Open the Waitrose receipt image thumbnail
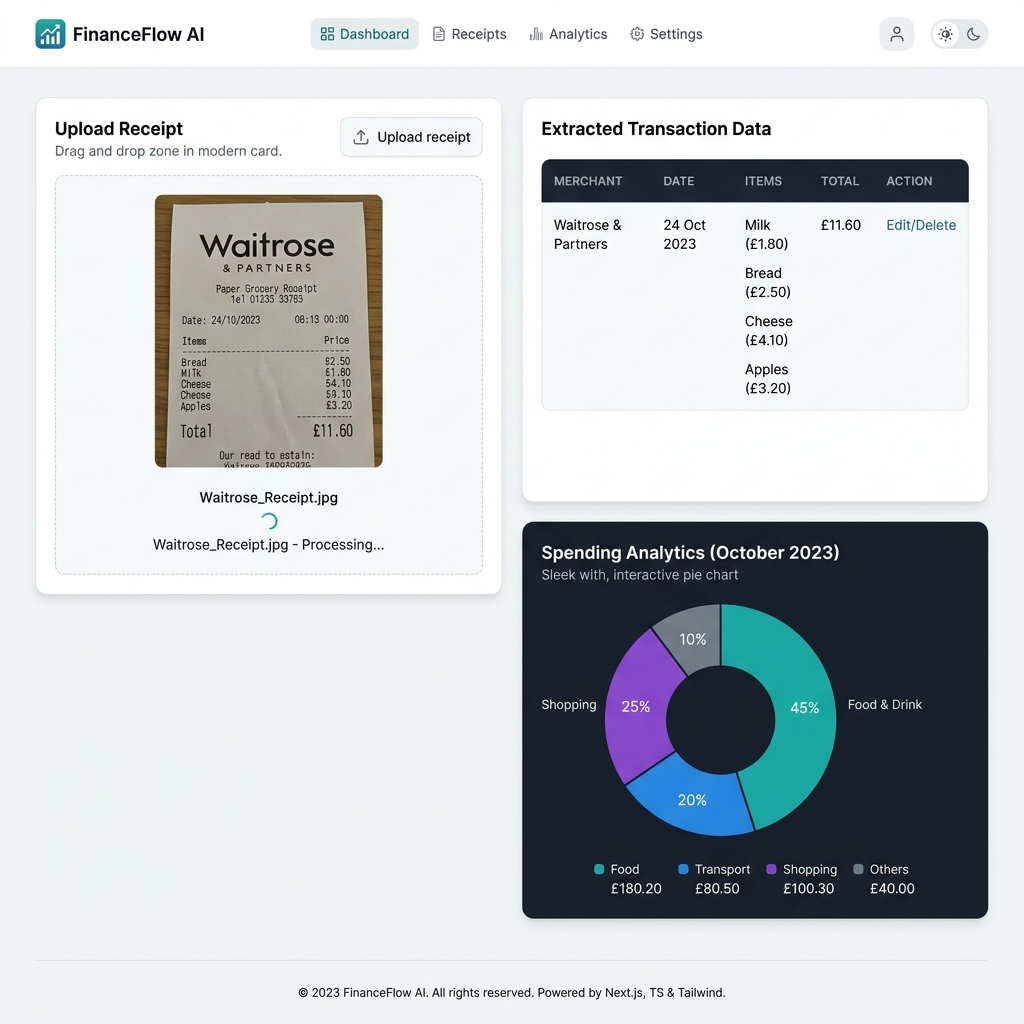Viewport: 1024px width, 1024px height. point(268,331)
